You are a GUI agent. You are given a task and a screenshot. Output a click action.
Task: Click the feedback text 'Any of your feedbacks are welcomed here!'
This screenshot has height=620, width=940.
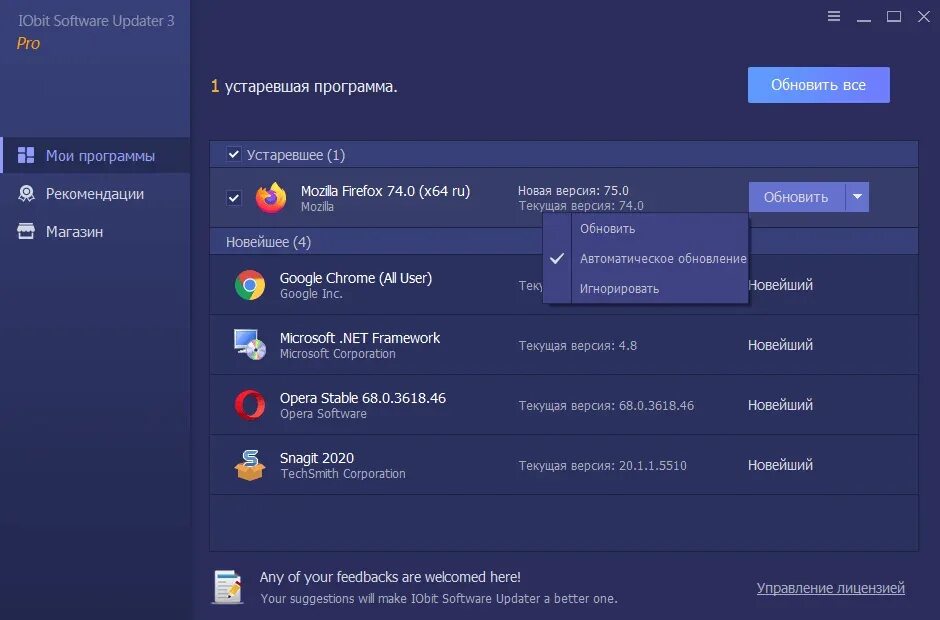click(390, 577)
